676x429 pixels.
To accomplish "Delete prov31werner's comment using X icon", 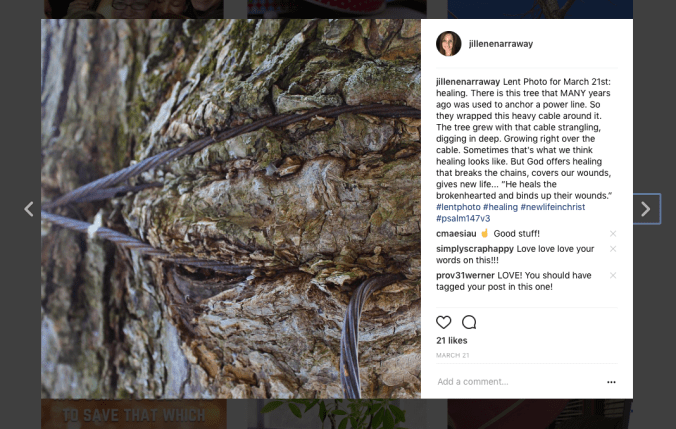I will (x=613, y=275).
